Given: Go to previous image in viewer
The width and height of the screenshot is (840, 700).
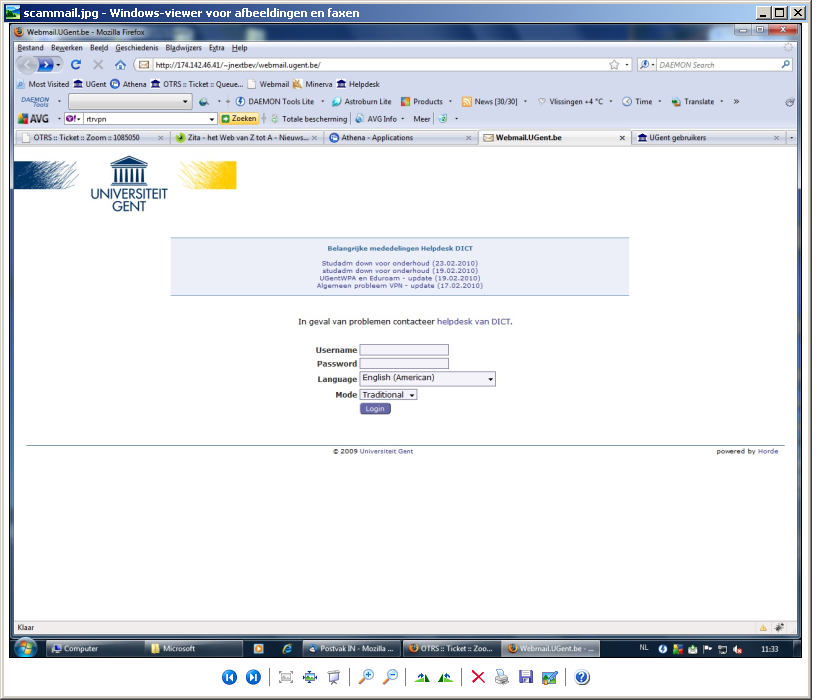Looking at the screenshot, I should (x=229, y=677).
